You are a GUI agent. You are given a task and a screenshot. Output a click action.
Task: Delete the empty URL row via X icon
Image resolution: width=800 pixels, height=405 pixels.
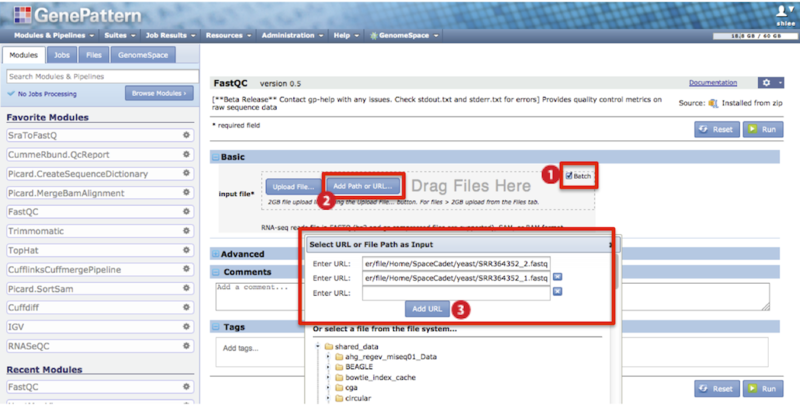point(558,291)
